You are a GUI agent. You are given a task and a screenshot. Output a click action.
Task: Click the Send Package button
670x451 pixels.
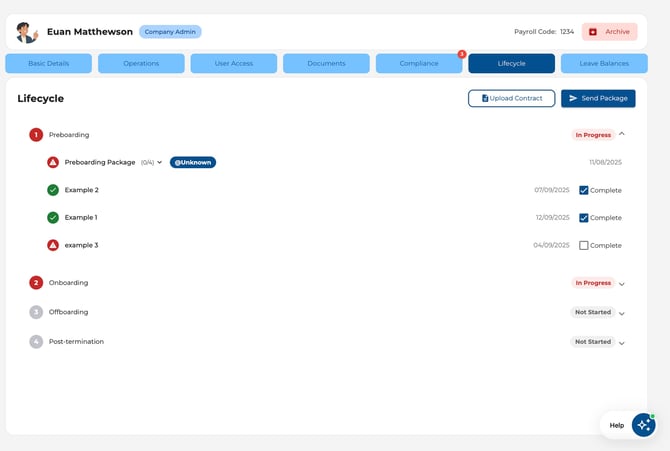coord(598,98)
